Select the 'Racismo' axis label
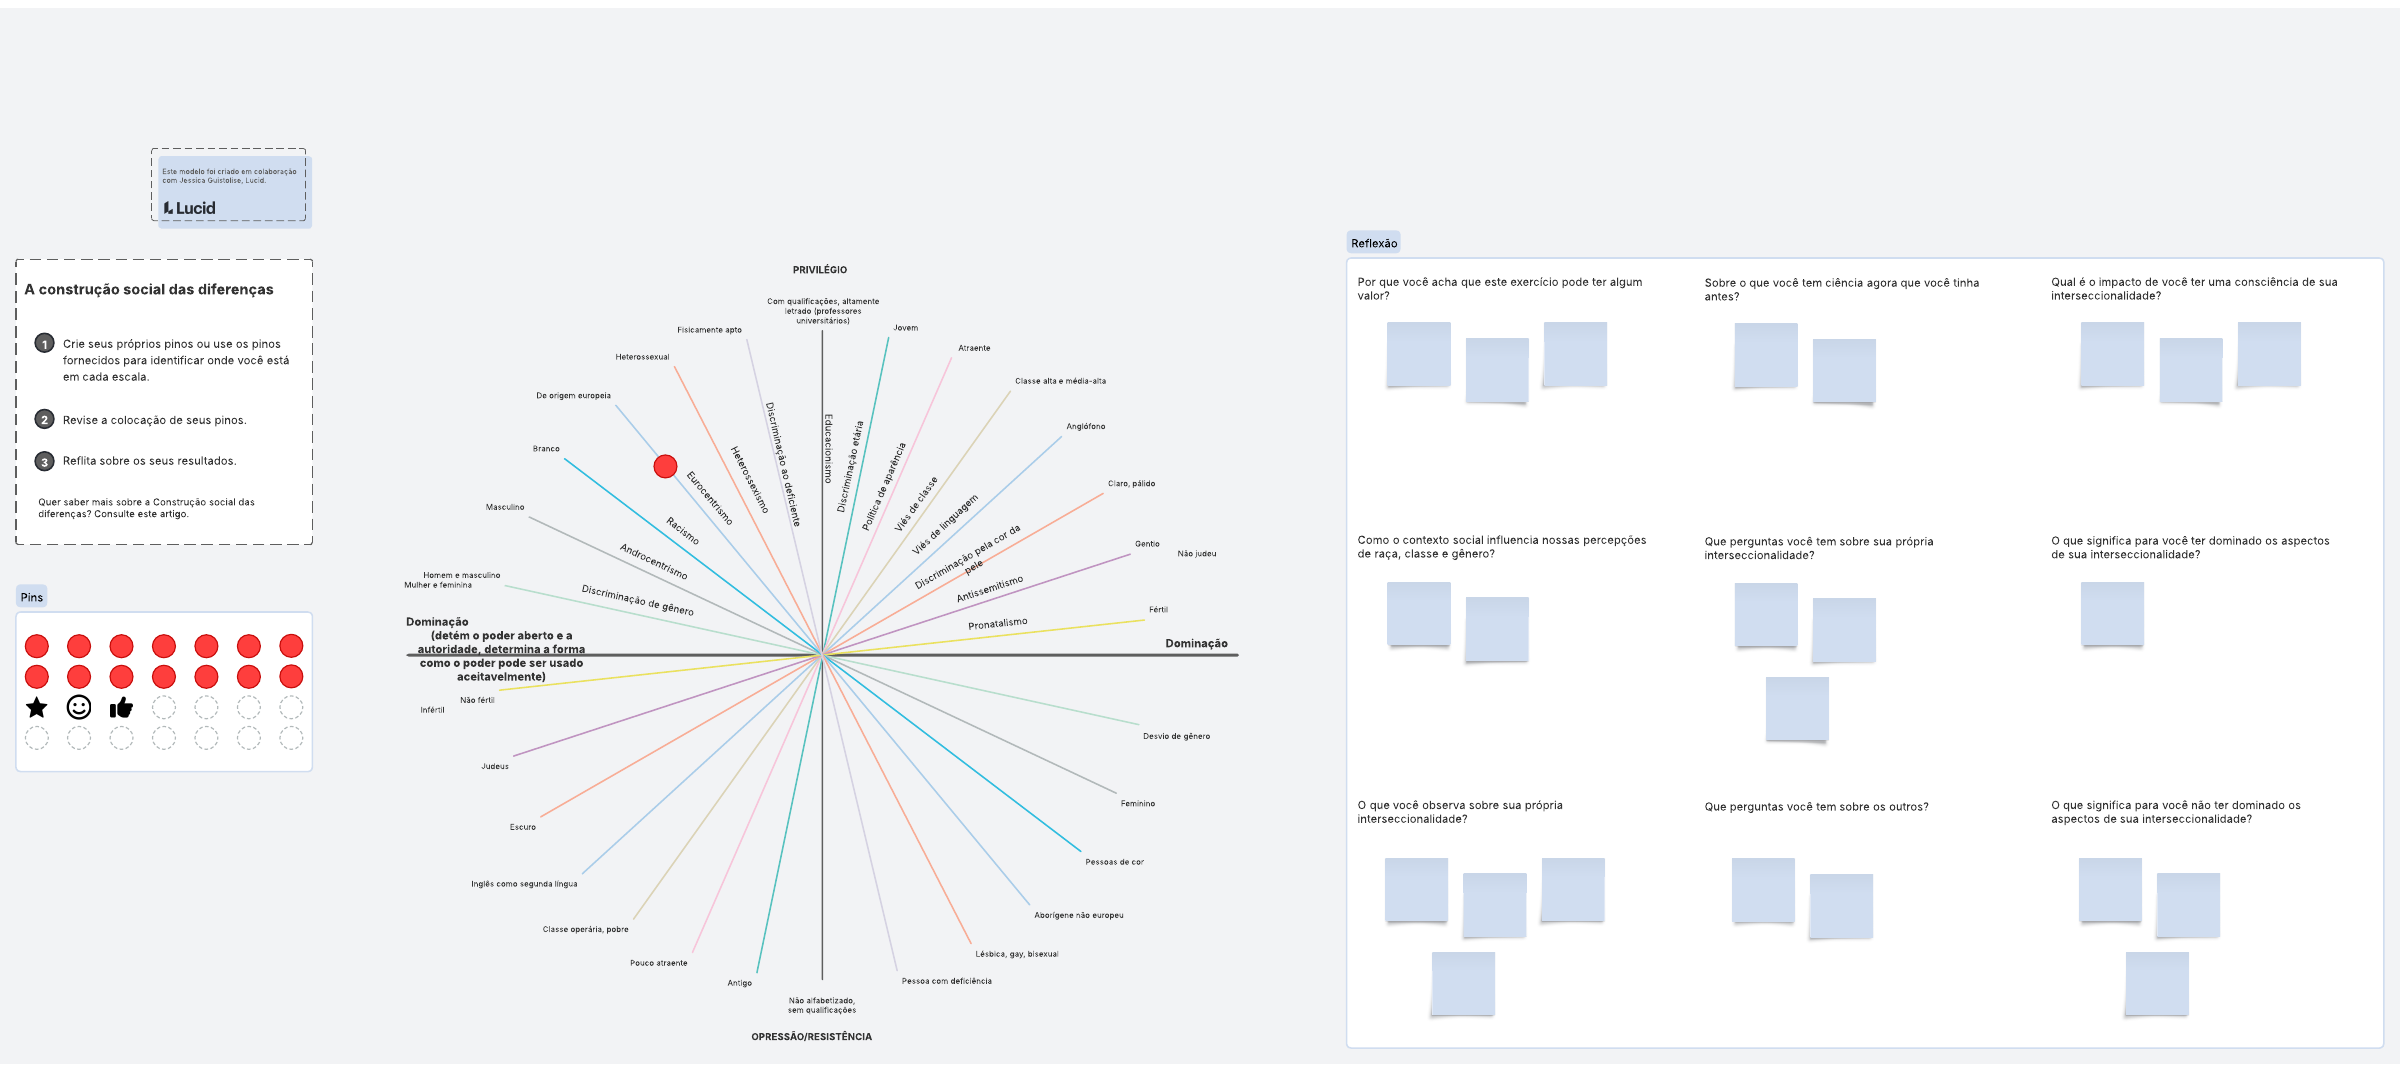 coord(683,531)
